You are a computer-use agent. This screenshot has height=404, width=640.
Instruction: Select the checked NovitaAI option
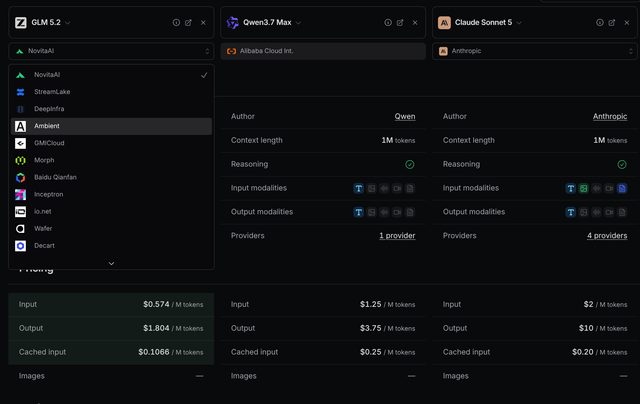click(111, 75)
